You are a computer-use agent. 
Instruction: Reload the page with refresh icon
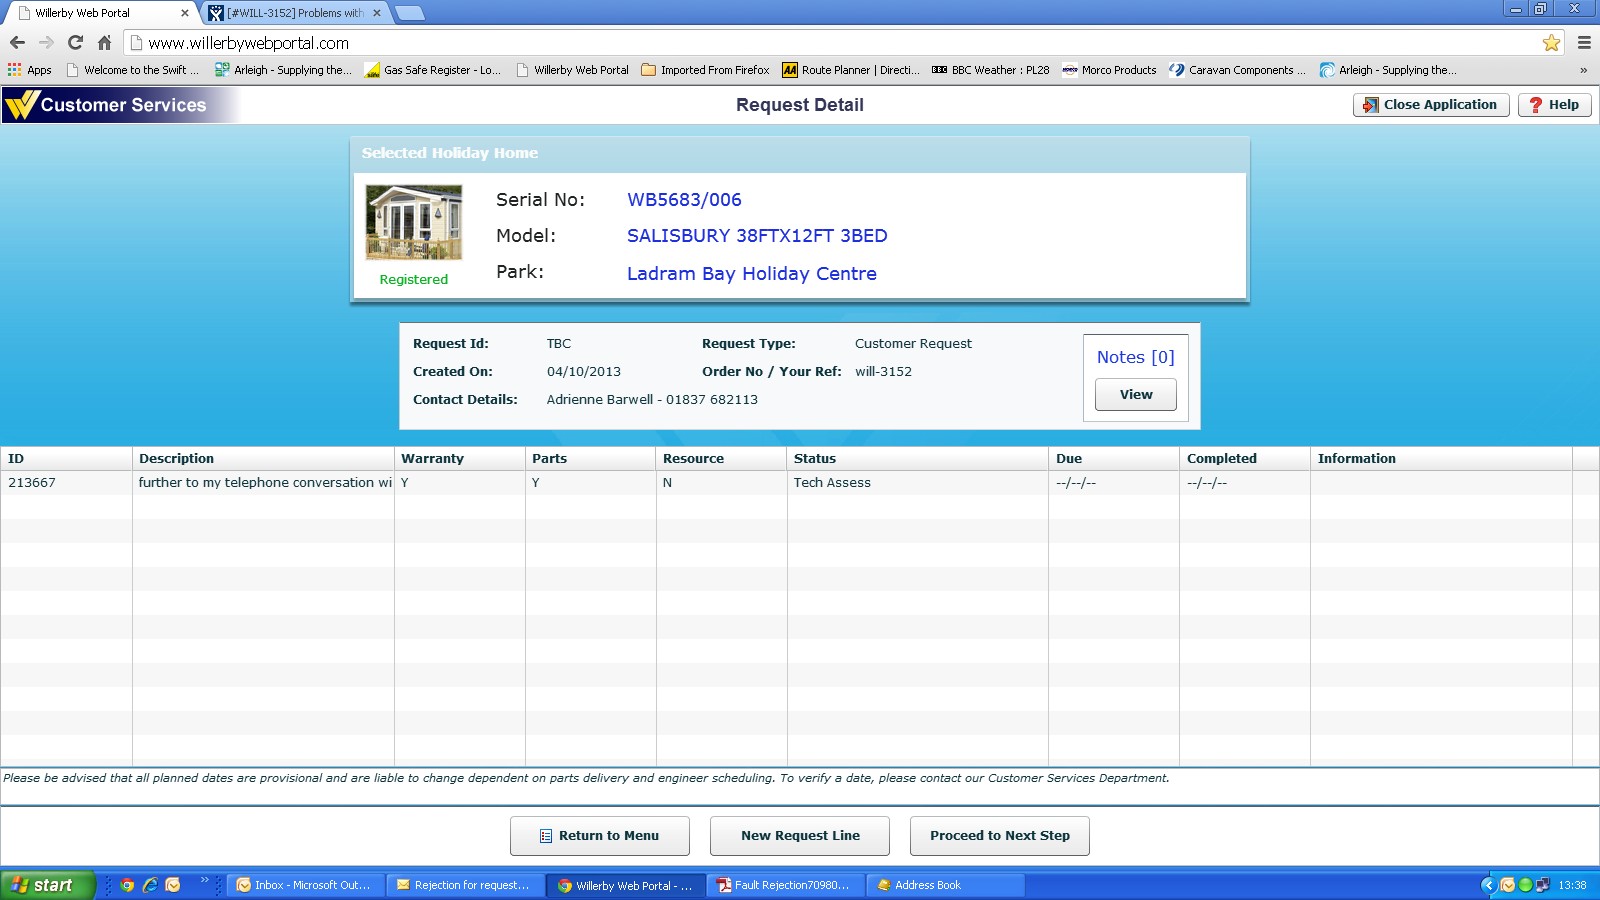point(75,43)
